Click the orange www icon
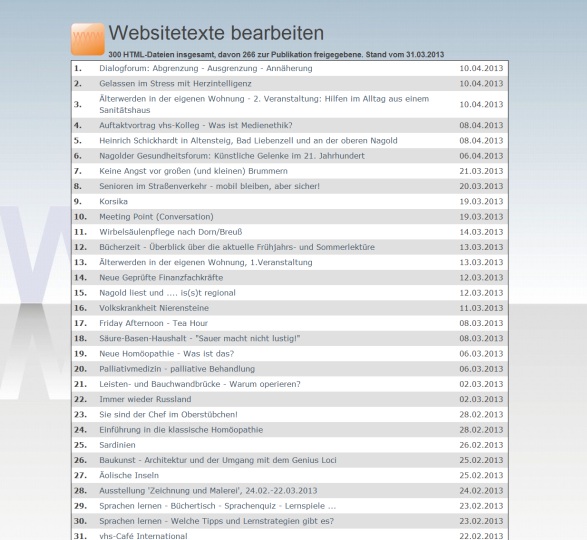The image size is (587, 540). click(88, 39)
